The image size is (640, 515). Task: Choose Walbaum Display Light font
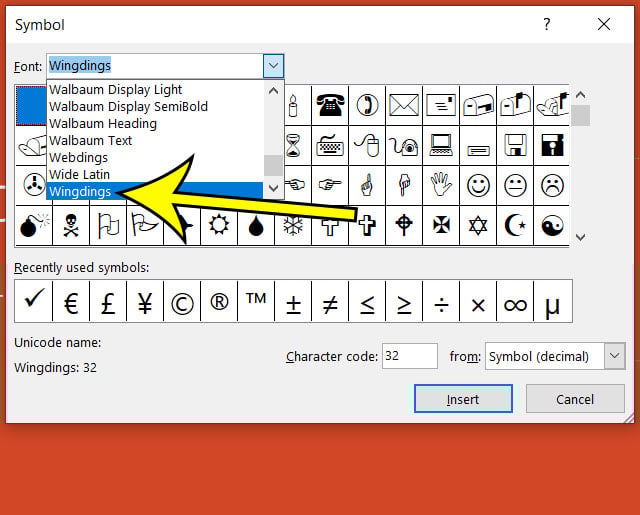tap(155, 89)
